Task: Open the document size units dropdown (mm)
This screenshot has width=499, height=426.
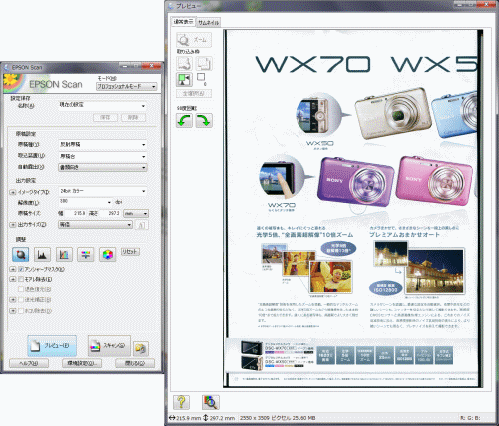Action: click(x=136, y=213)
